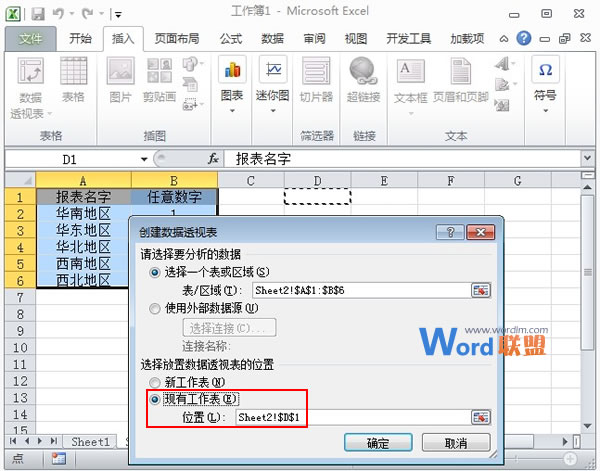The width and height of the screenshot is (600, 471).
Task: Insert a text box using 文本框
Action: 411,73
